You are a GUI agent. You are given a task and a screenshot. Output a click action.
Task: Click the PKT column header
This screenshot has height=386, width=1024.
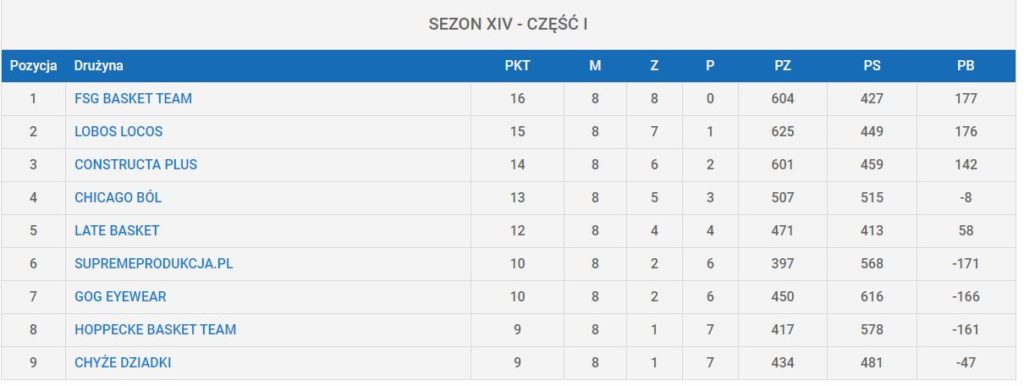(x=517, y=66)
